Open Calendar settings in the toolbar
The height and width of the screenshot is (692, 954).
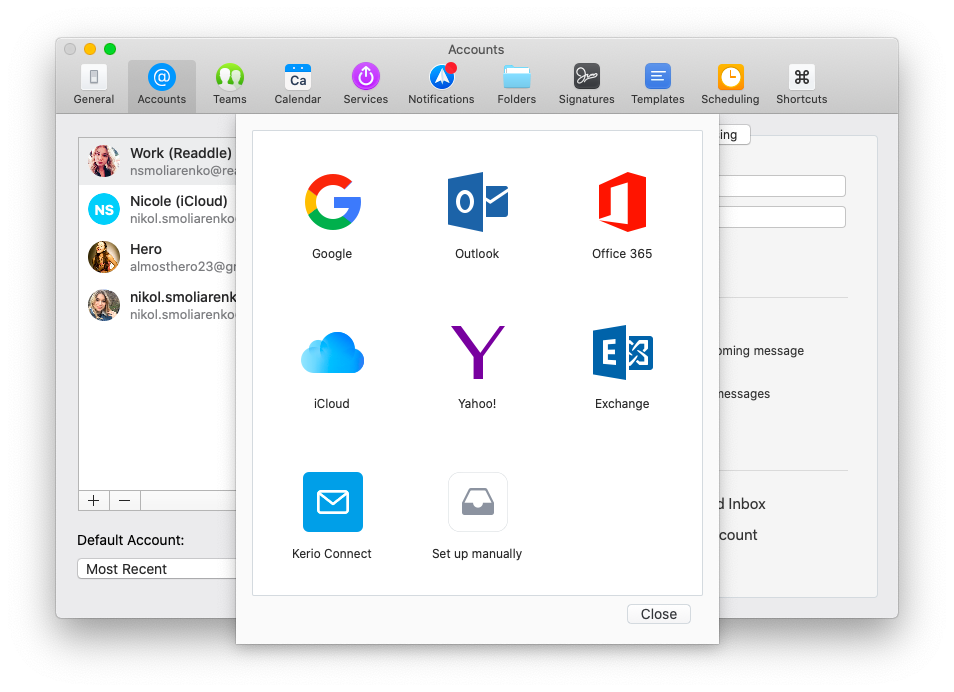click(298, 85)
